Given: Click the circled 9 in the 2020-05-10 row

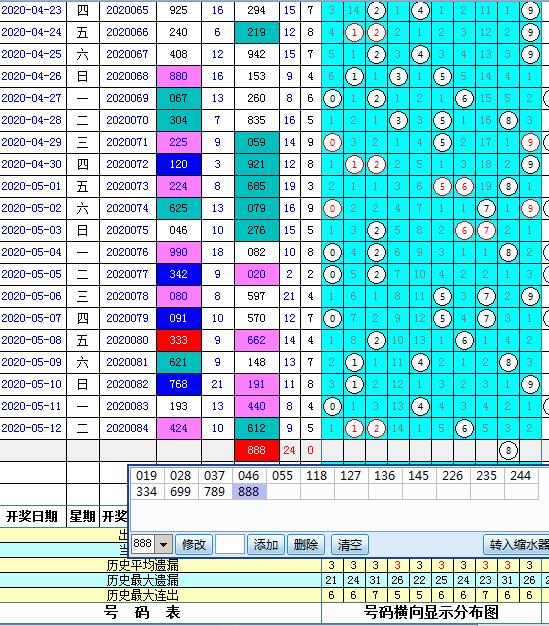Looking at the screenshot, I should [x=530, y=384].
